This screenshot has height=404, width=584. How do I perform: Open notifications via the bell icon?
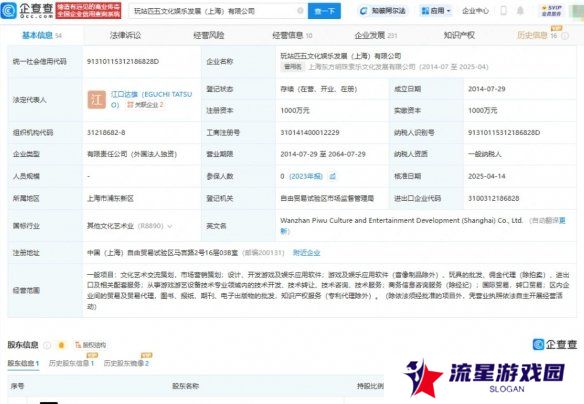point(520,11)
